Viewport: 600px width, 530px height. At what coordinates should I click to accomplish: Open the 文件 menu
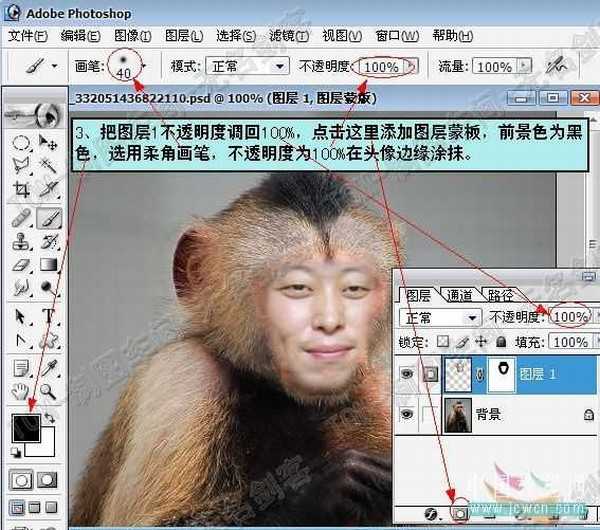pyautogui.click(x=28, y=36)
